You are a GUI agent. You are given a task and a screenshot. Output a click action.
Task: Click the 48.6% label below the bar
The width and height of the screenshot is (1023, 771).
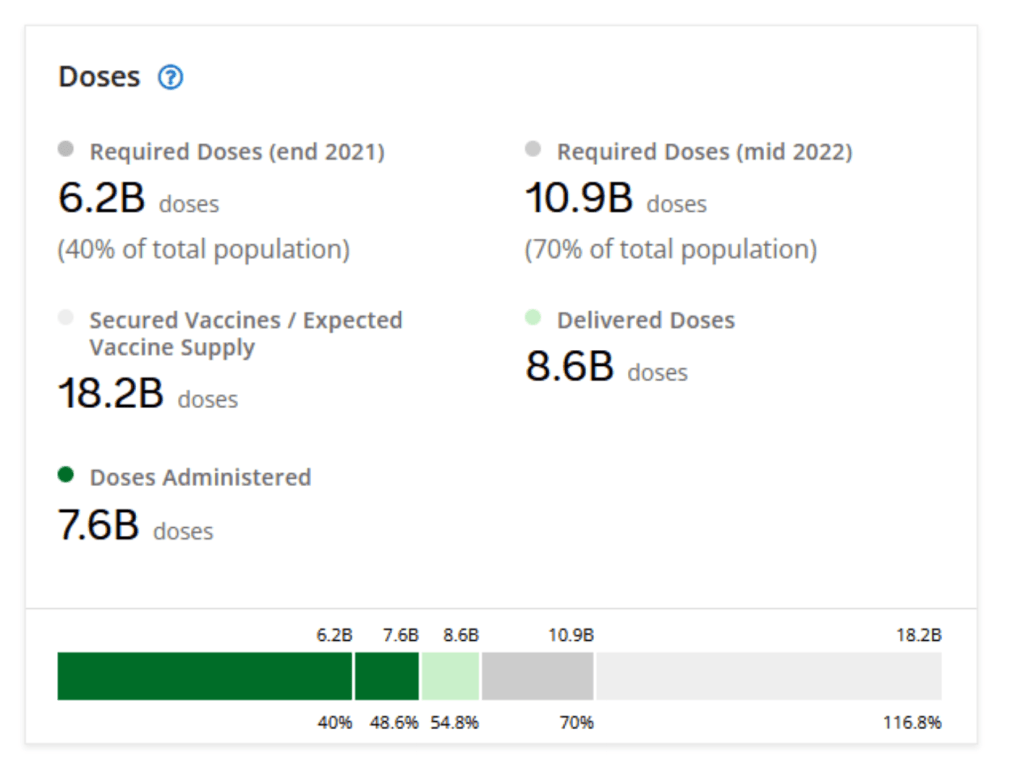coord(394,723)
